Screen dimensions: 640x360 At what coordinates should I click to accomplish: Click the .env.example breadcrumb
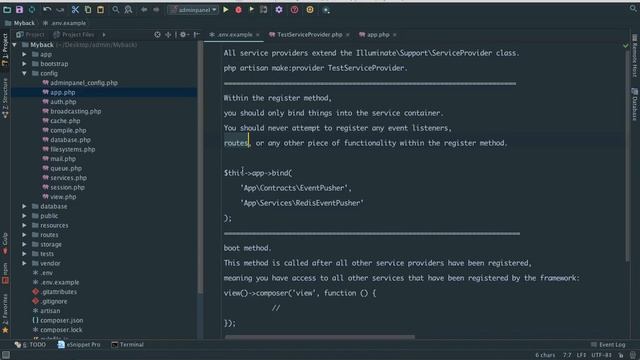pyautogui.click(x=64, y=23)
